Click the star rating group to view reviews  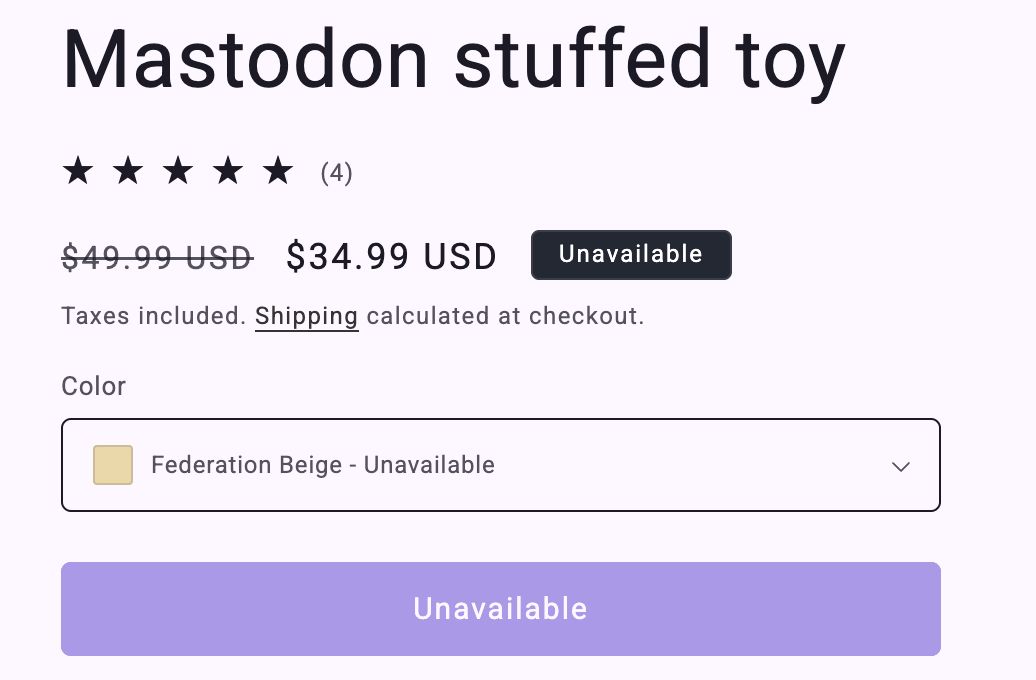click(x=178, y=170)
